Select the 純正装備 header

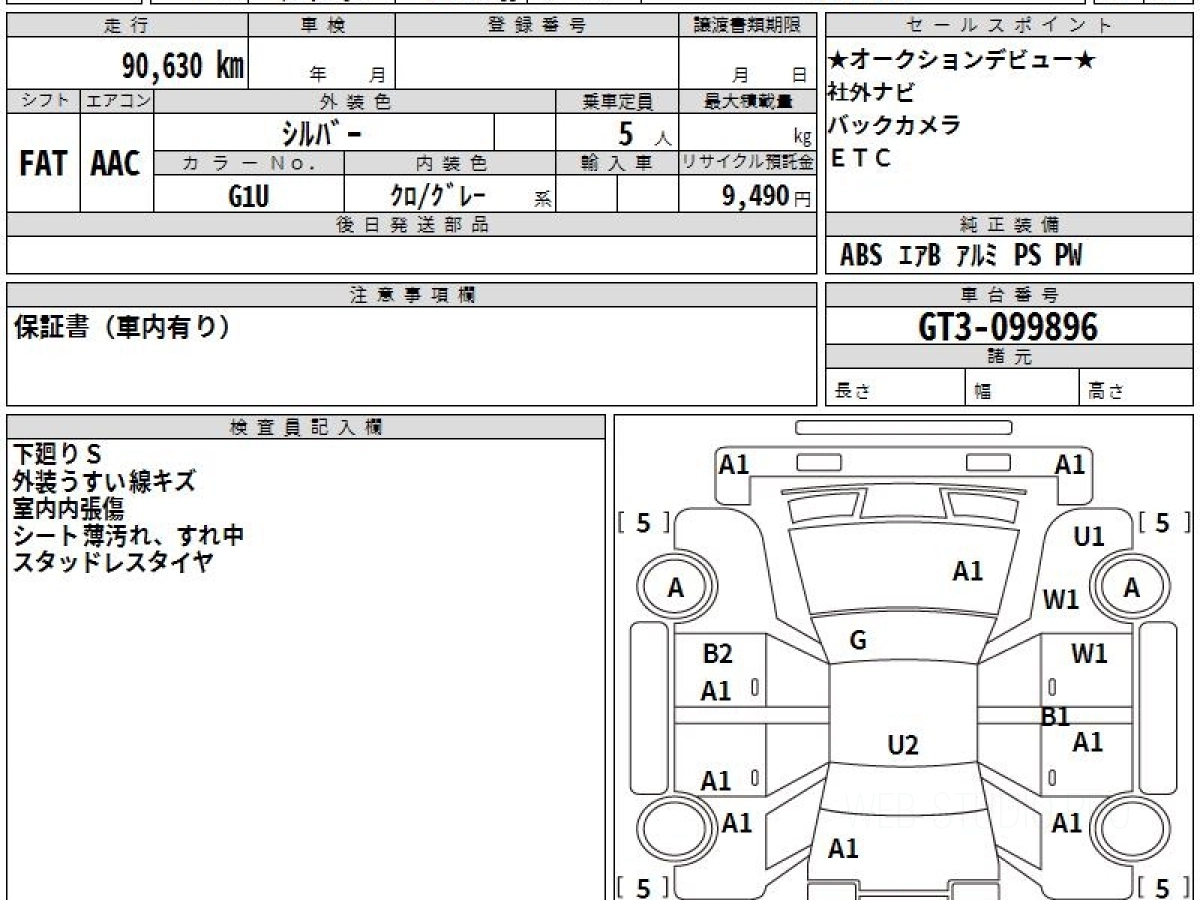(1009, 224)
